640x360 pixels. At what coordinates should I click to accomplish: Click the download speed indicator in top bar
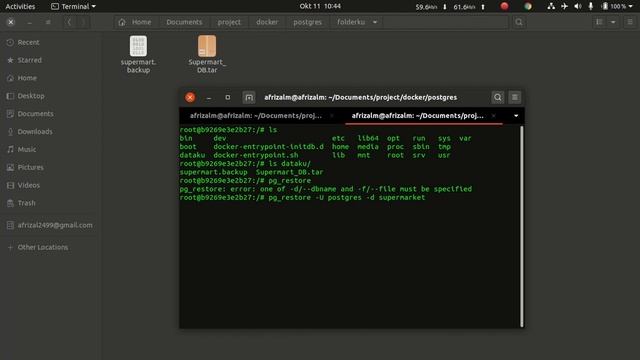pos(431,7)
